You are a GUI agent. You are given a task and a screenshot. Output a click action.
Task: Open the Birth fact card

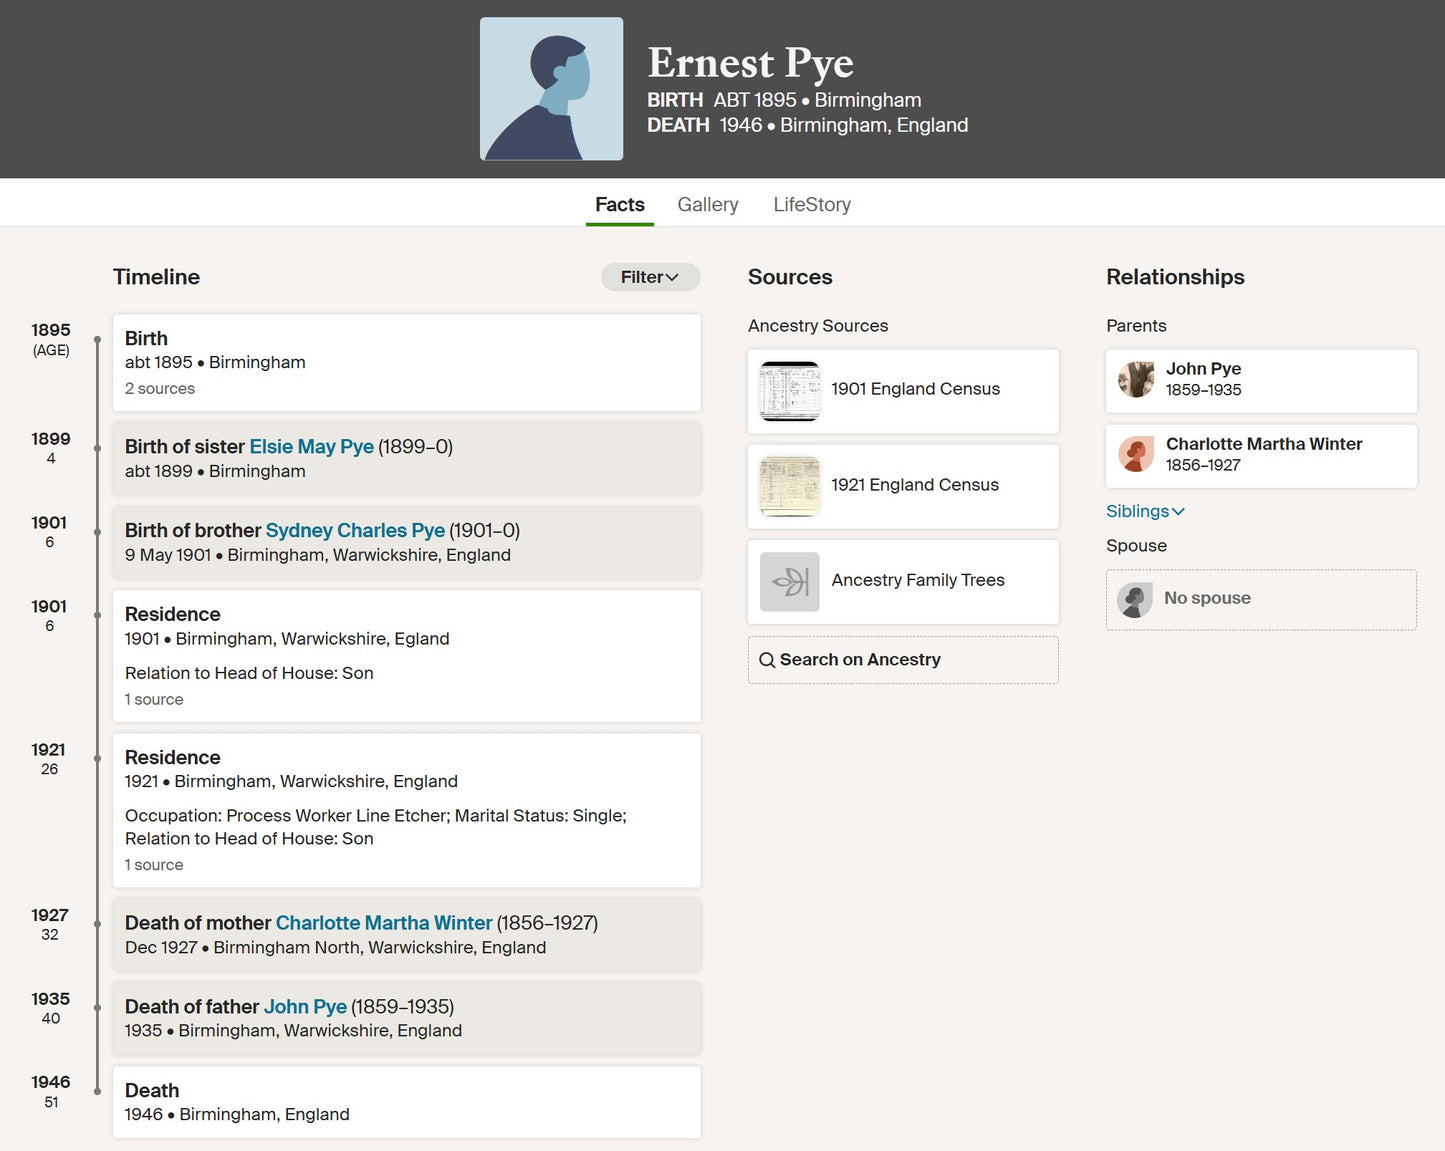406,362
